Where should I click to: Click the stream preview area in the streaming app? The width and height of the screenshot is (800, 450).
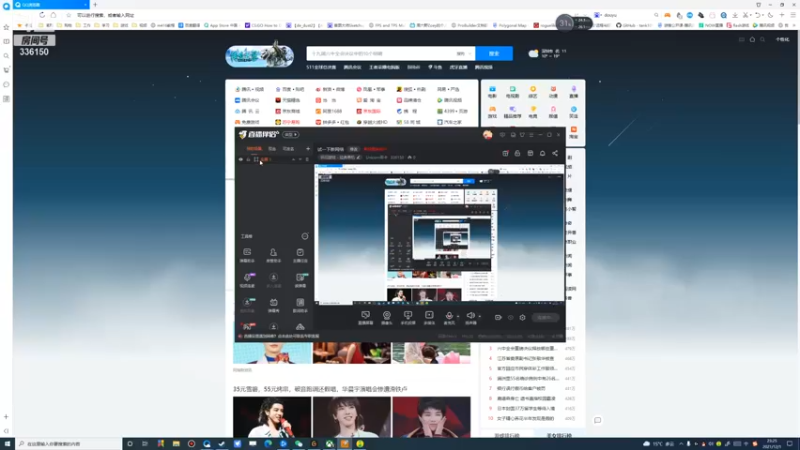(439, 235)
